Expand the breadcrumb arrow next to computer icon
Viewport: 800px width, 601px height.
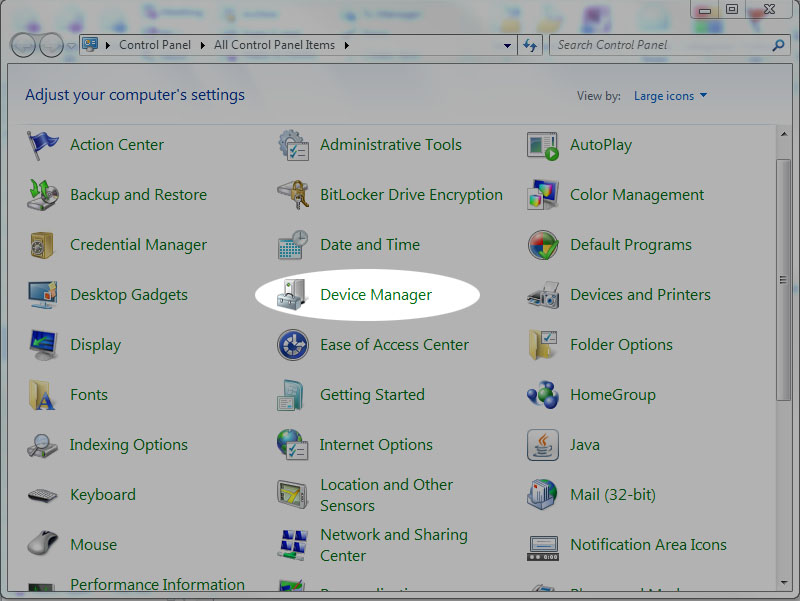[108, 45]
